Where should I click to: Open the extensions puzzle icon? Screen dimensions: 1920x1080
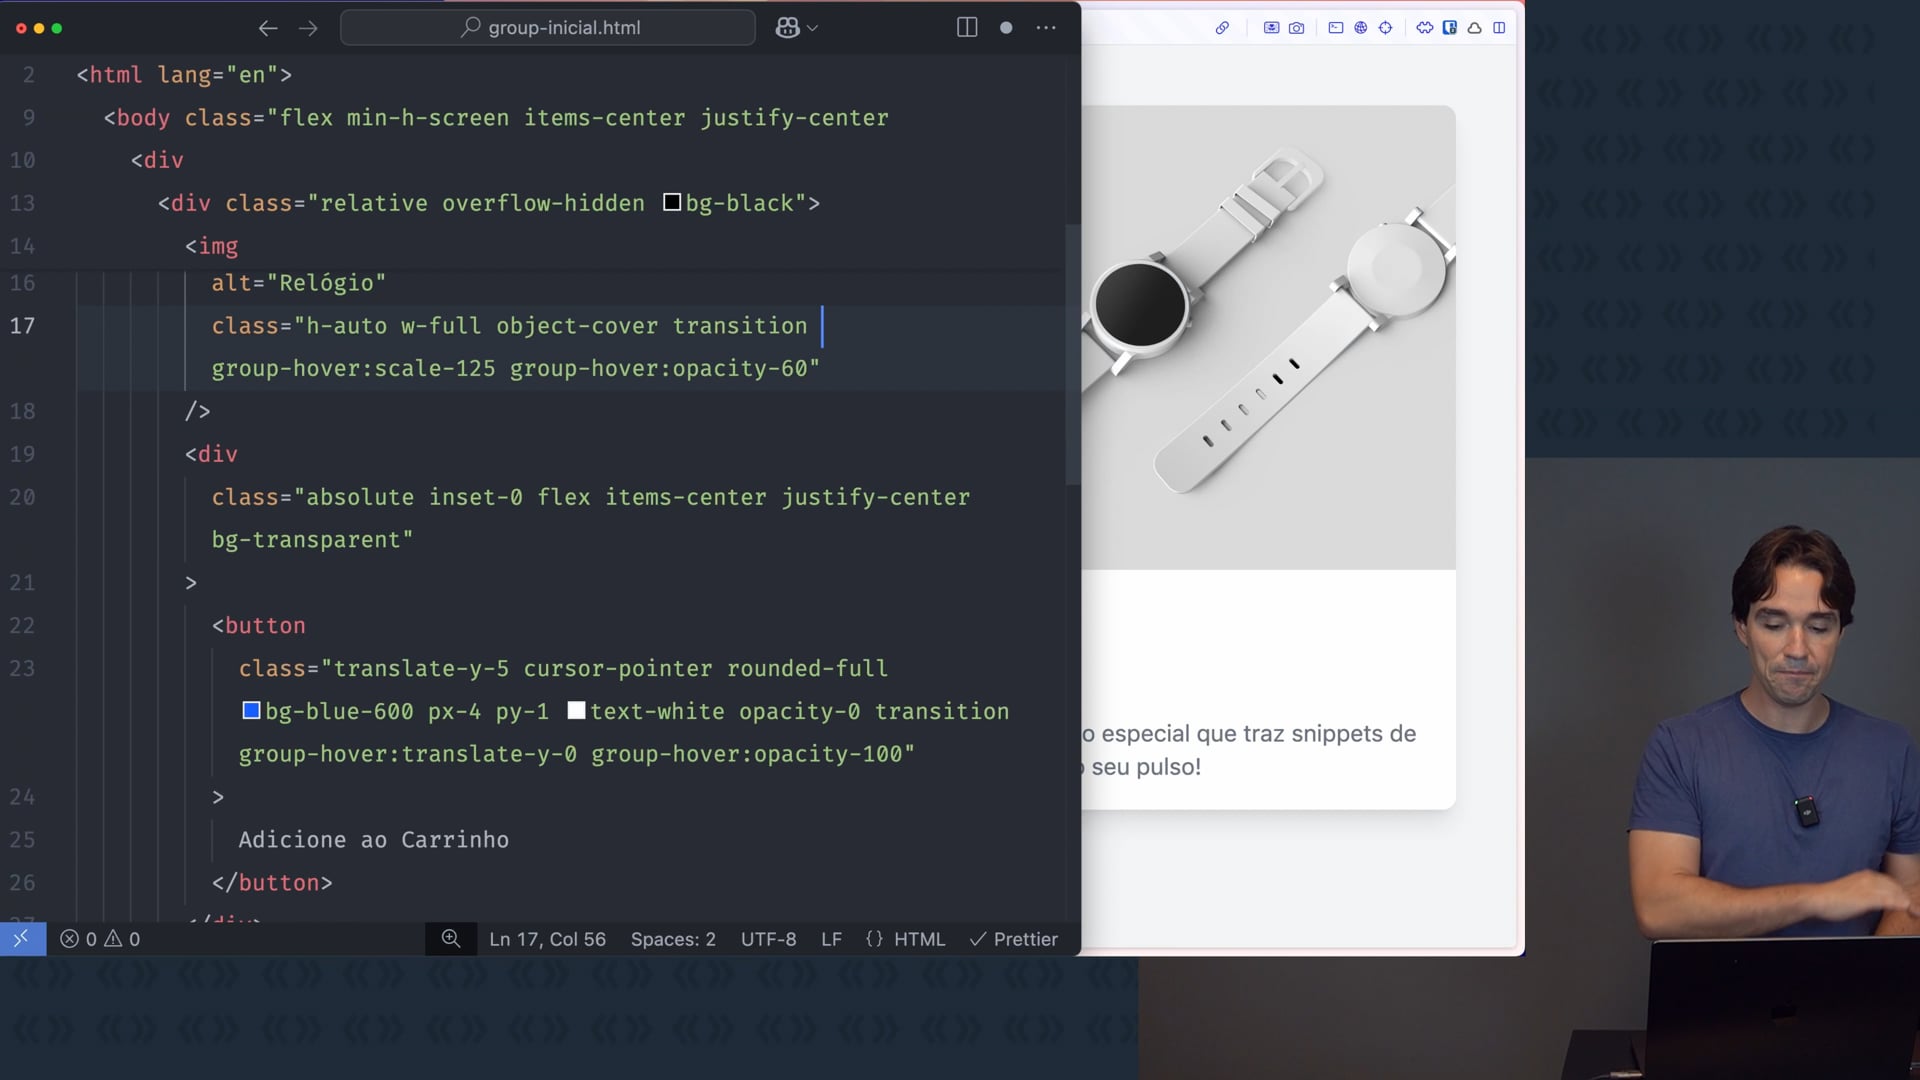pyautogui.click(x=1424, y=28)
